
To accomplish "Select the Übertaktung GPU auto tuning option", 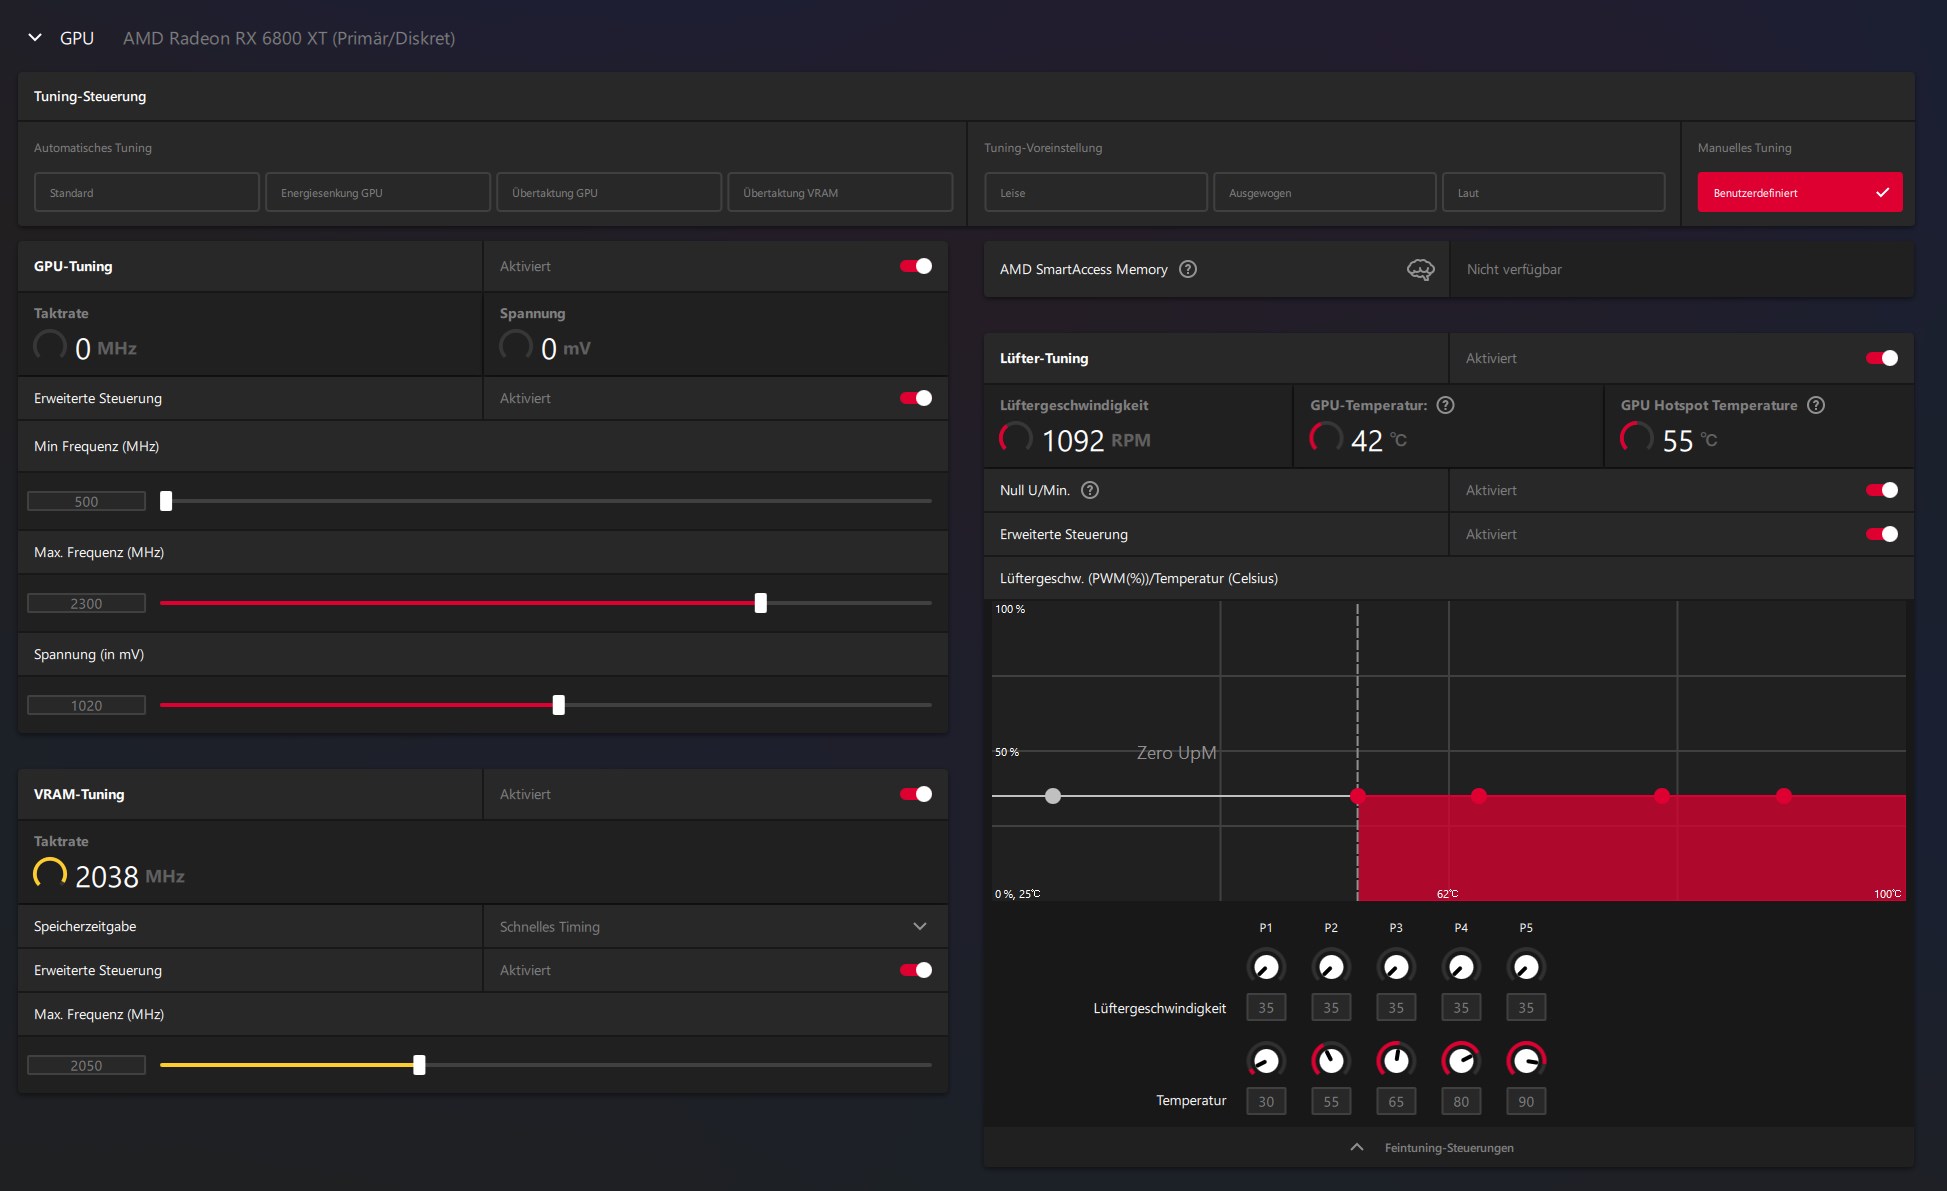I will point(609,192).
